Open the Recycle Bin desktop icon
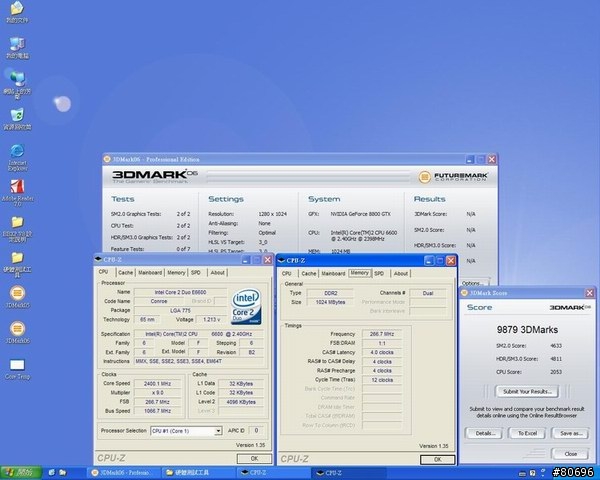Screen dimensions: 600x480 click(17, 119)
